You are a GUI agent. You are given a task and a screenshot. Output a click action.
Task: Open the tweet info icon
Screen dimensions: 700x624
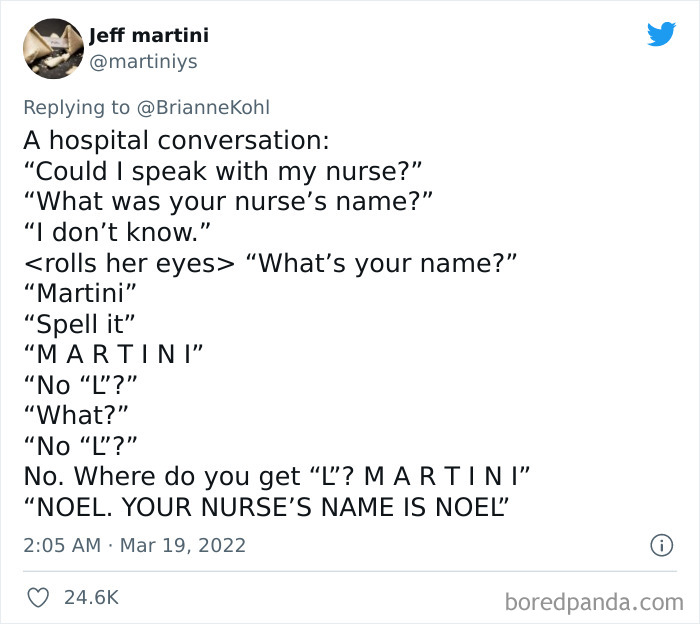[x=661, y=545]
